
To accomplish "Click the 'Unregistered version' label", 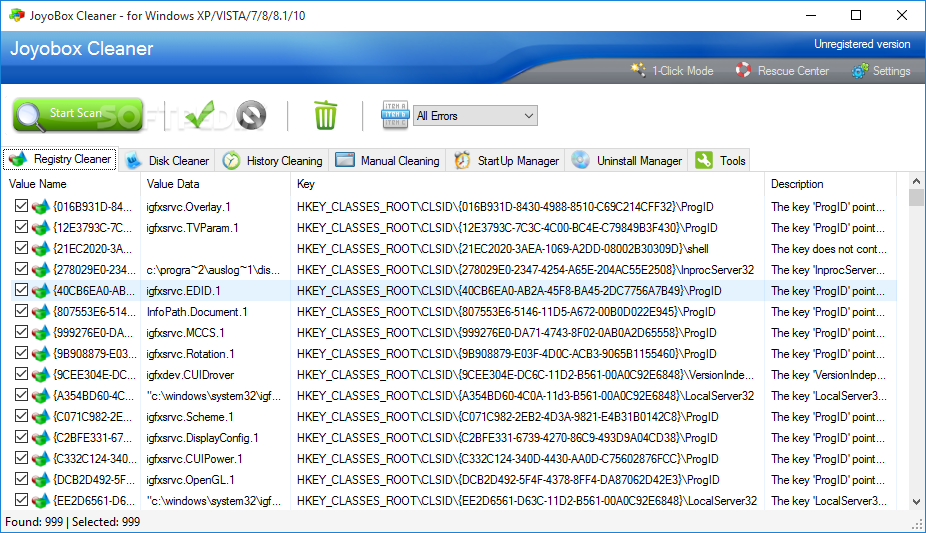I will (x=862, y=44).
